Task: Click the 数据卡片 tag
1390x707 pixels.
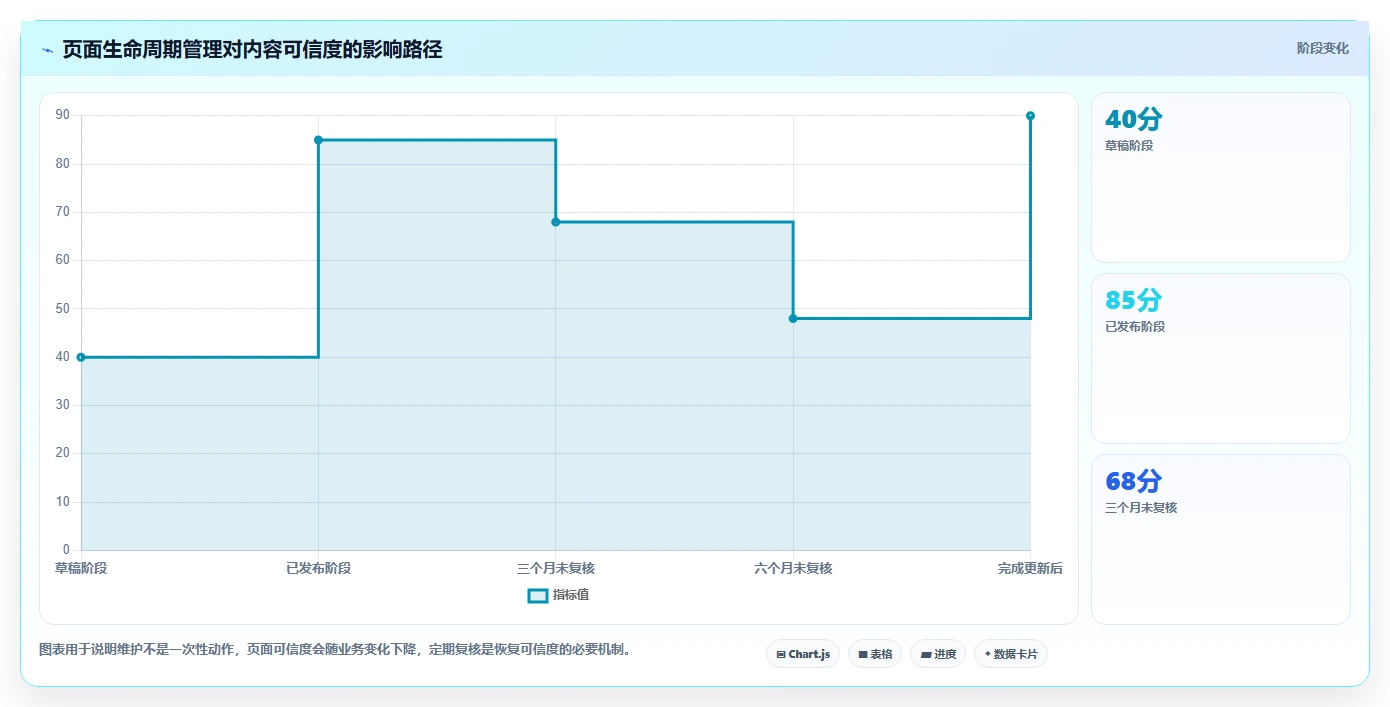Action: [1011, 654]
